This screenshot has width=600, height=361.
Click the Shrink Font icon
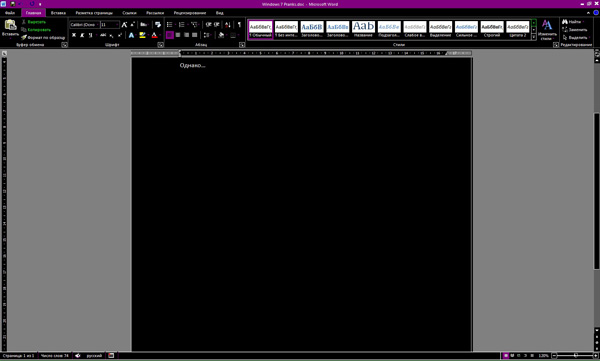click(x=132, y=25)
